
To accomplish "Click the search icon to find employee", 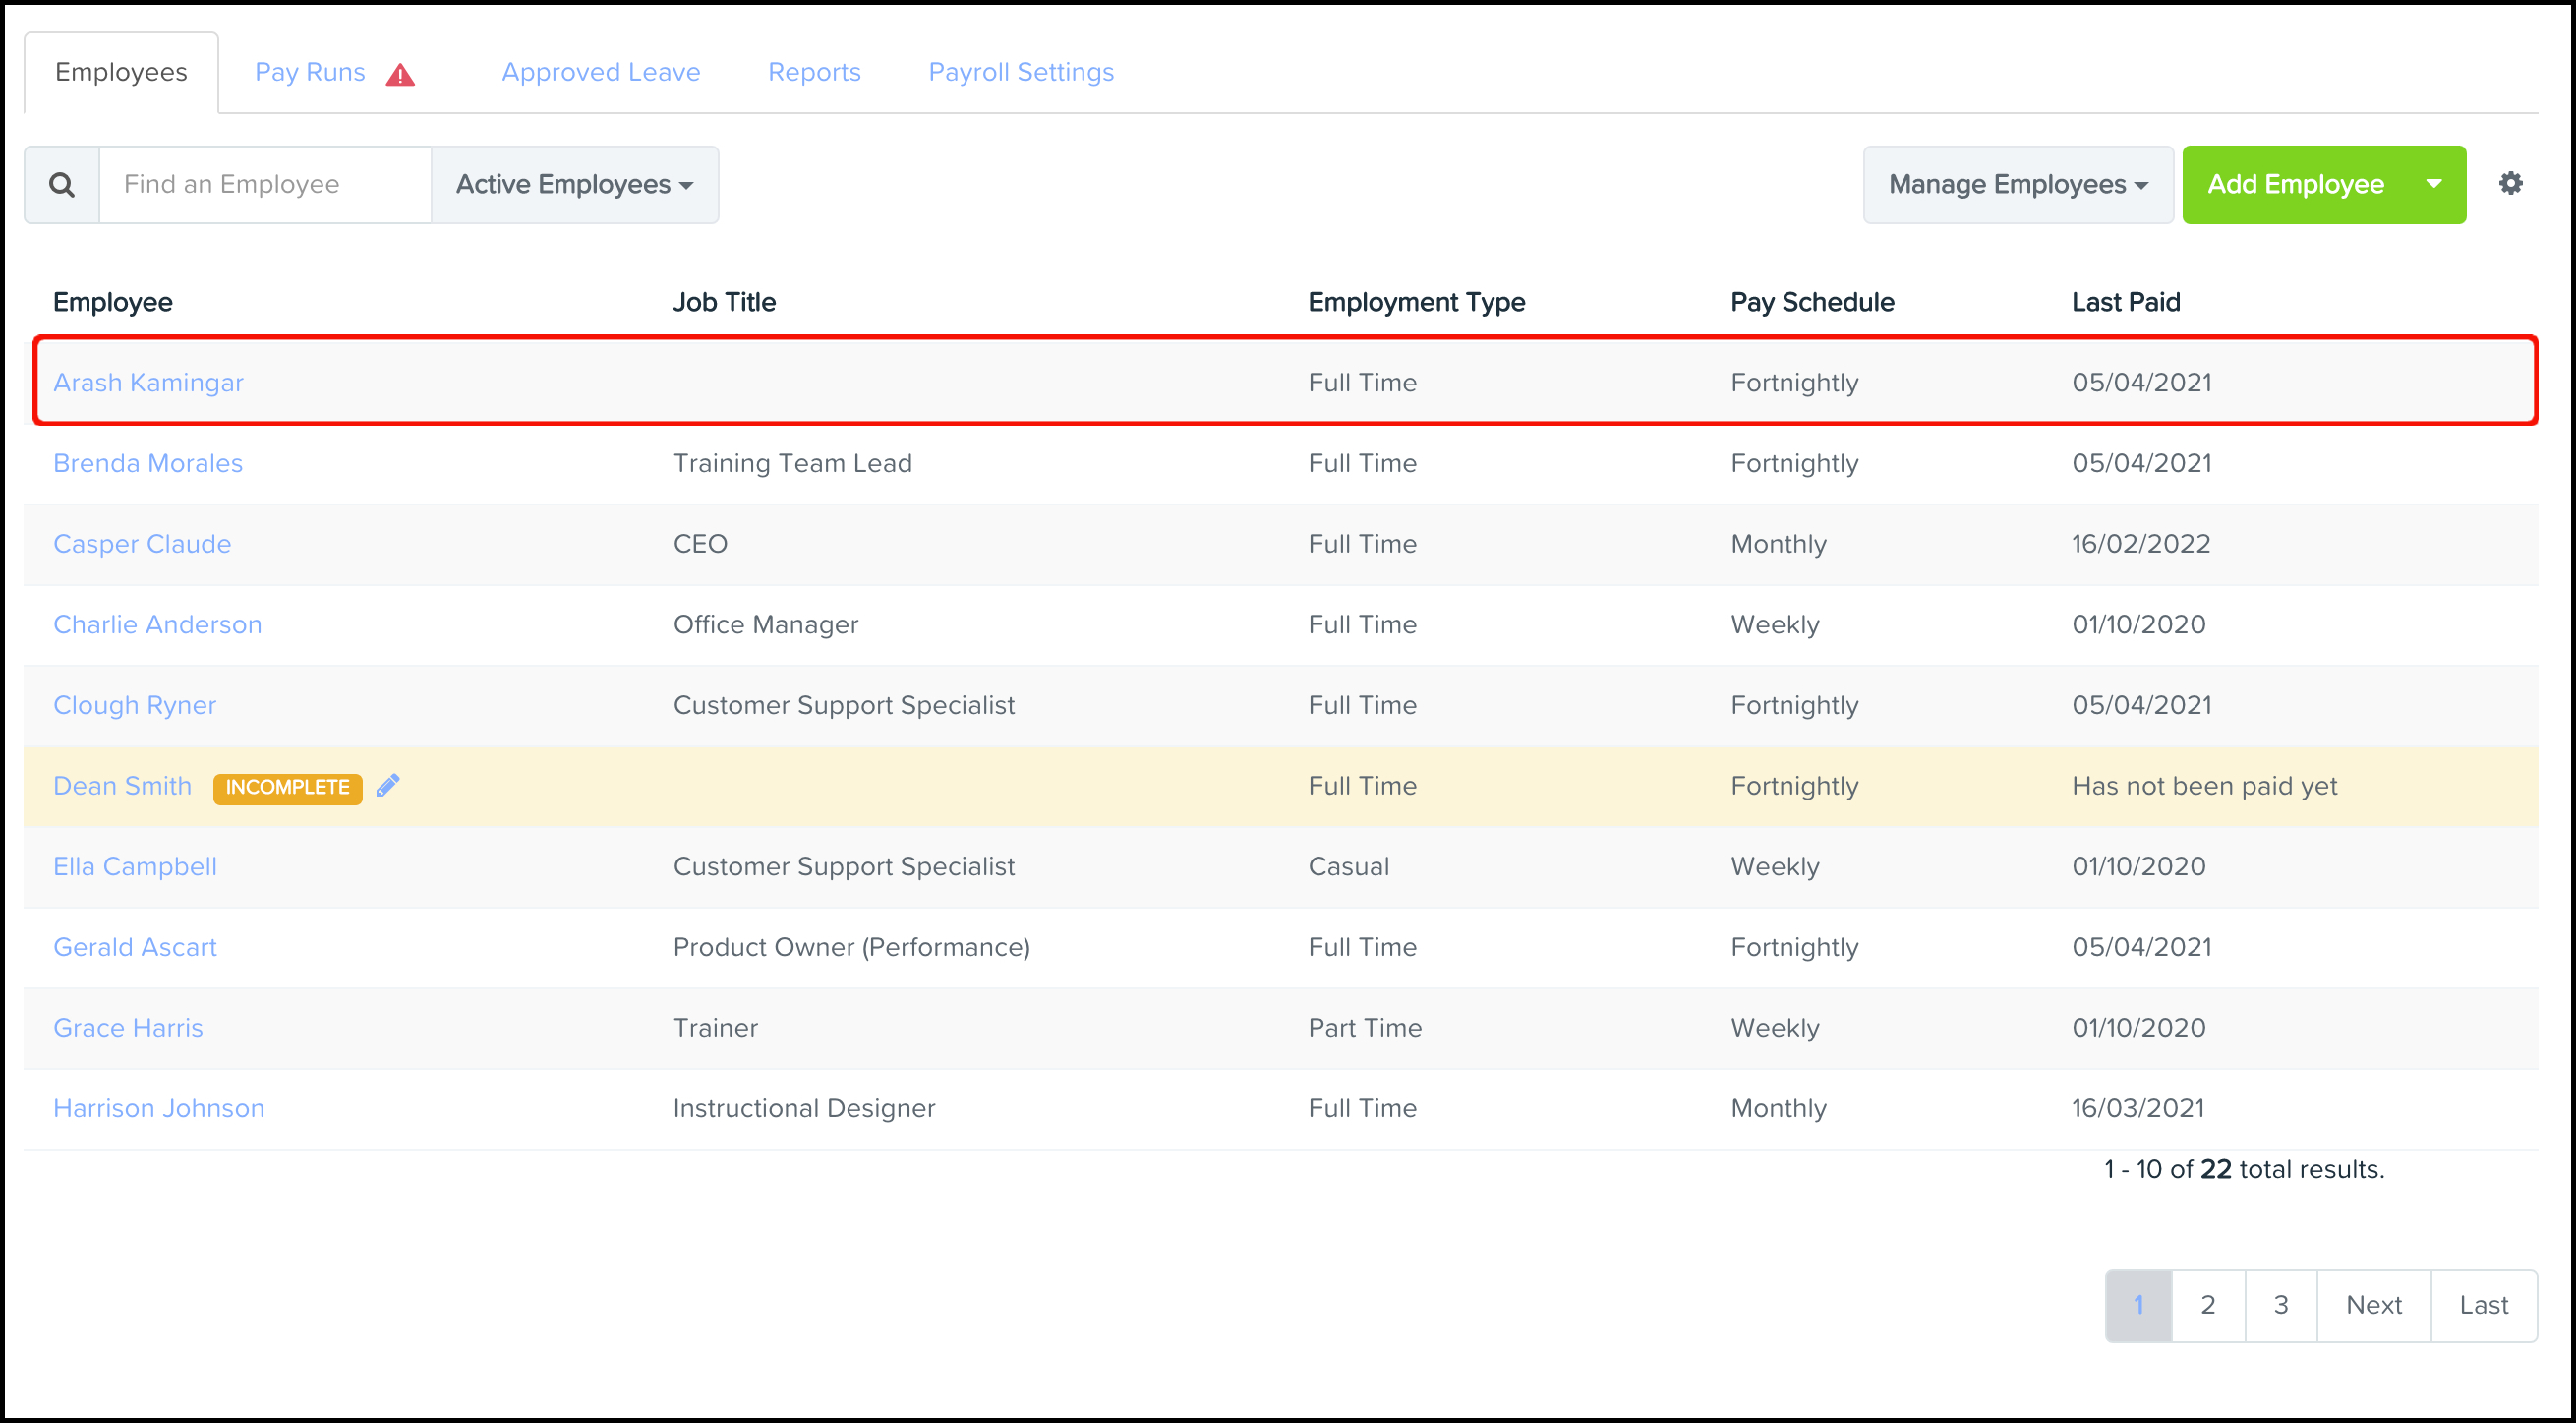I will click(x=63, y=184).
